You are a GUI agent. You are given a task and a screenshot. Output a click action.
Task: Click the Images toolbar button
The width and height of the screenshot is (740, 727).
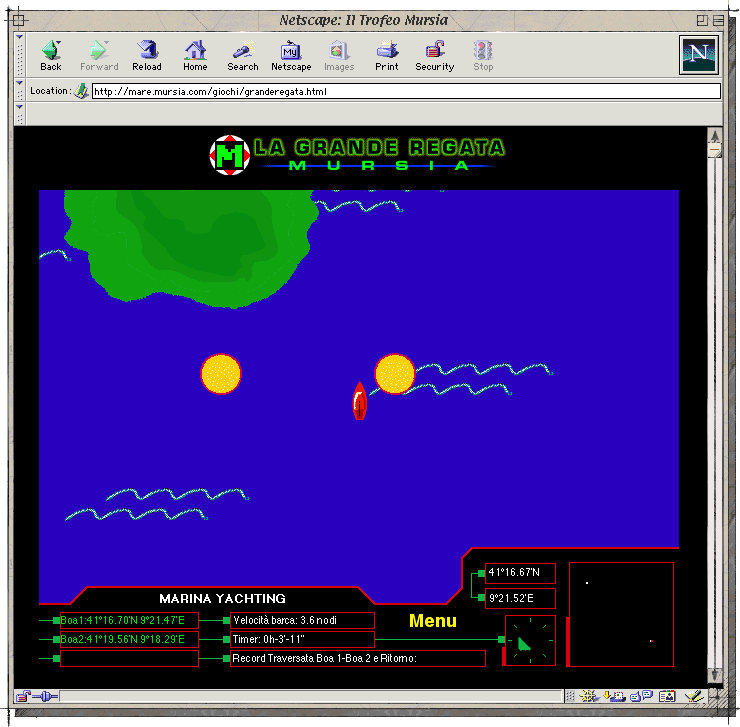pyautogui.click(x=339, y=56)
